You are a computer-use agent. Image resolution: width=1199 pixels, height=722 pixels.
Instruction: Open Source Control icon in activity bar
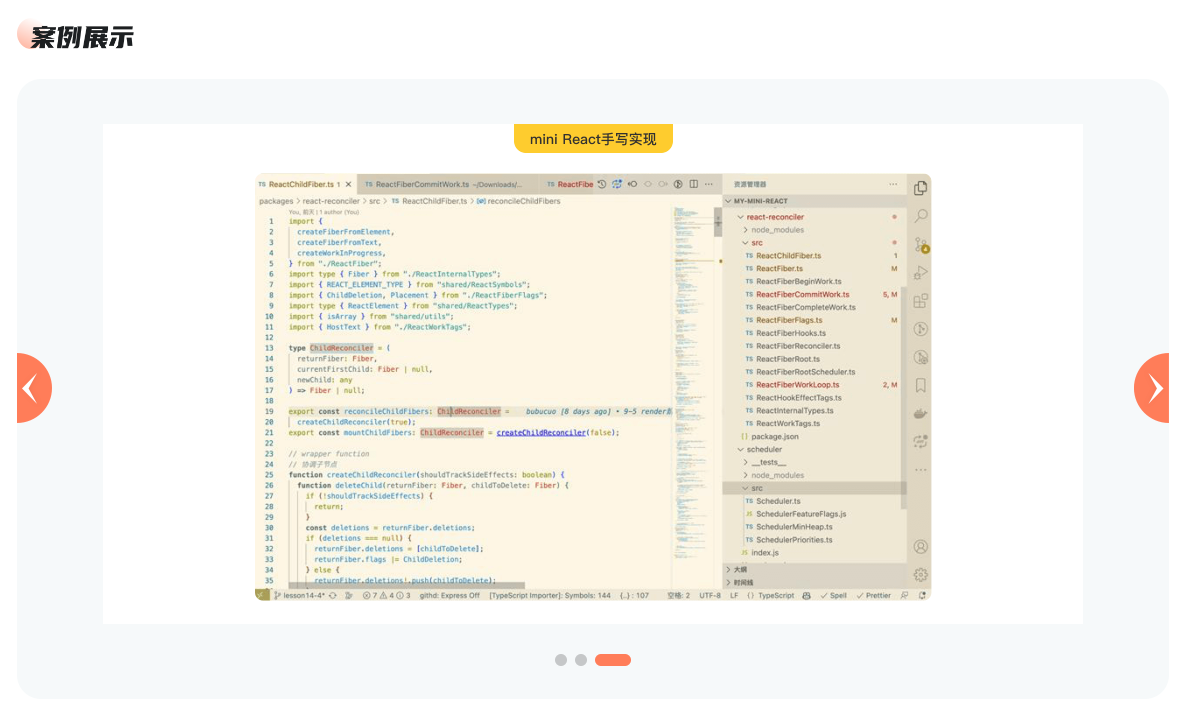point(921,245)
